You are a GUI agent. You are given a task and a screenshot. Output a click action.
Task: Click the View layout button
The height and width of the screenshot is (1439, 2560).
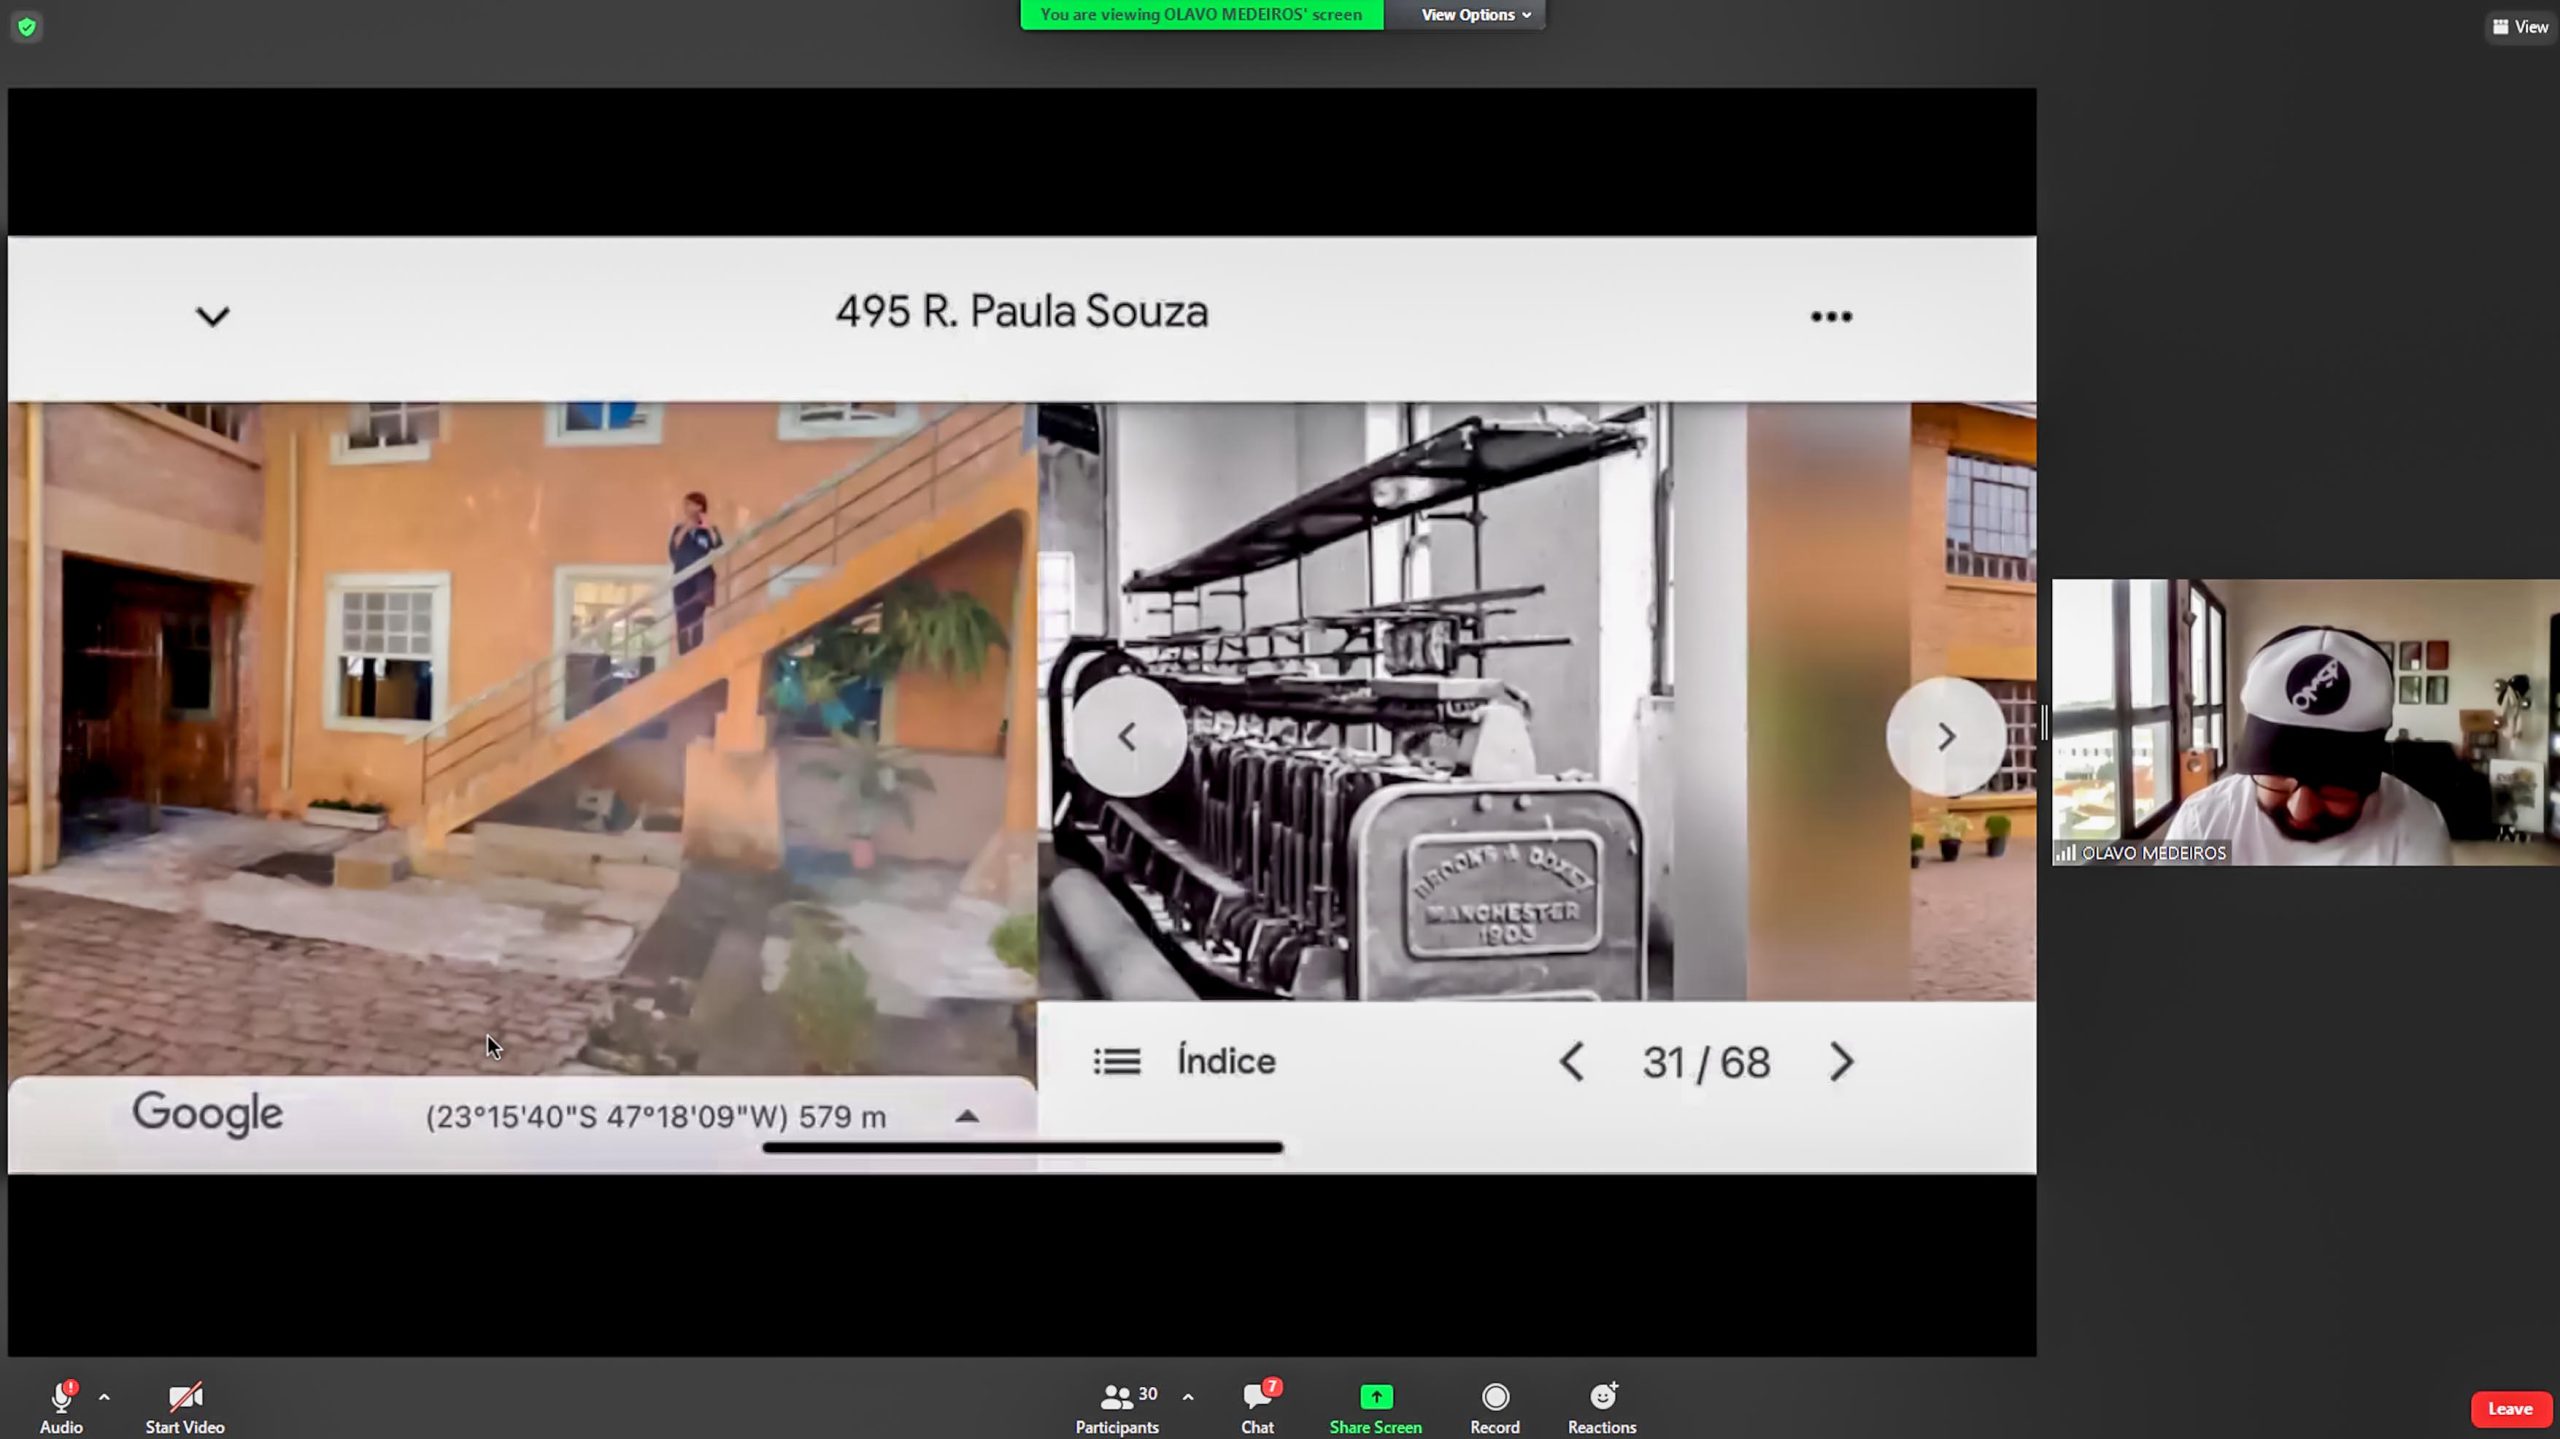click(x=2520, y=27)
